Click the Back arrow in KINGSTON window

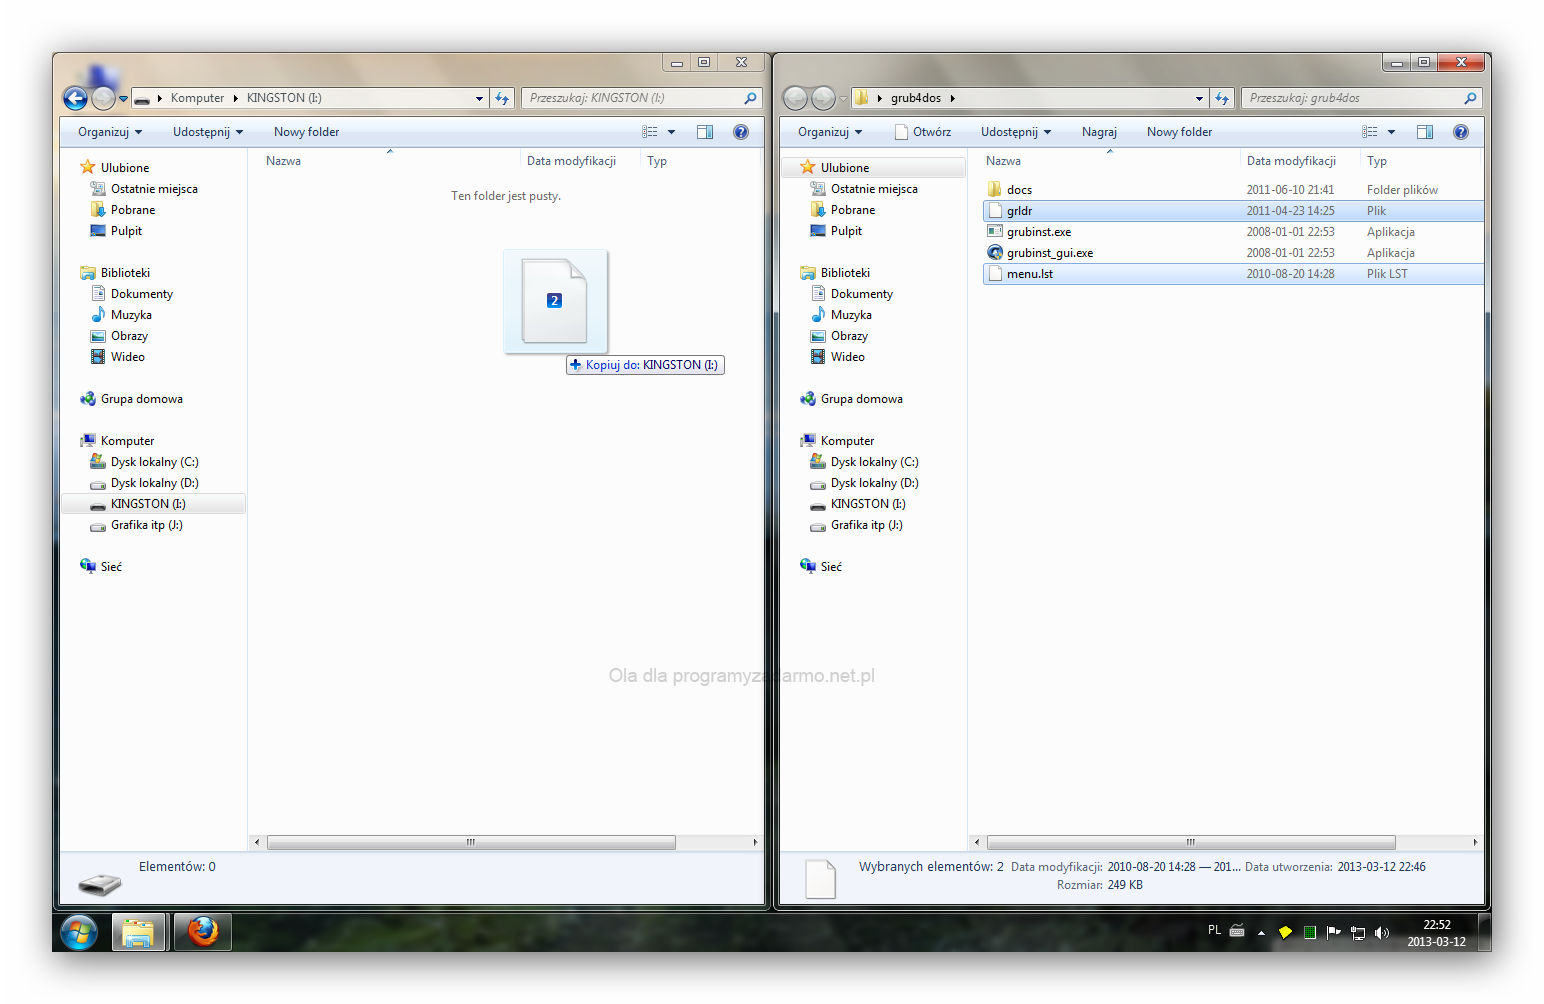75,98
